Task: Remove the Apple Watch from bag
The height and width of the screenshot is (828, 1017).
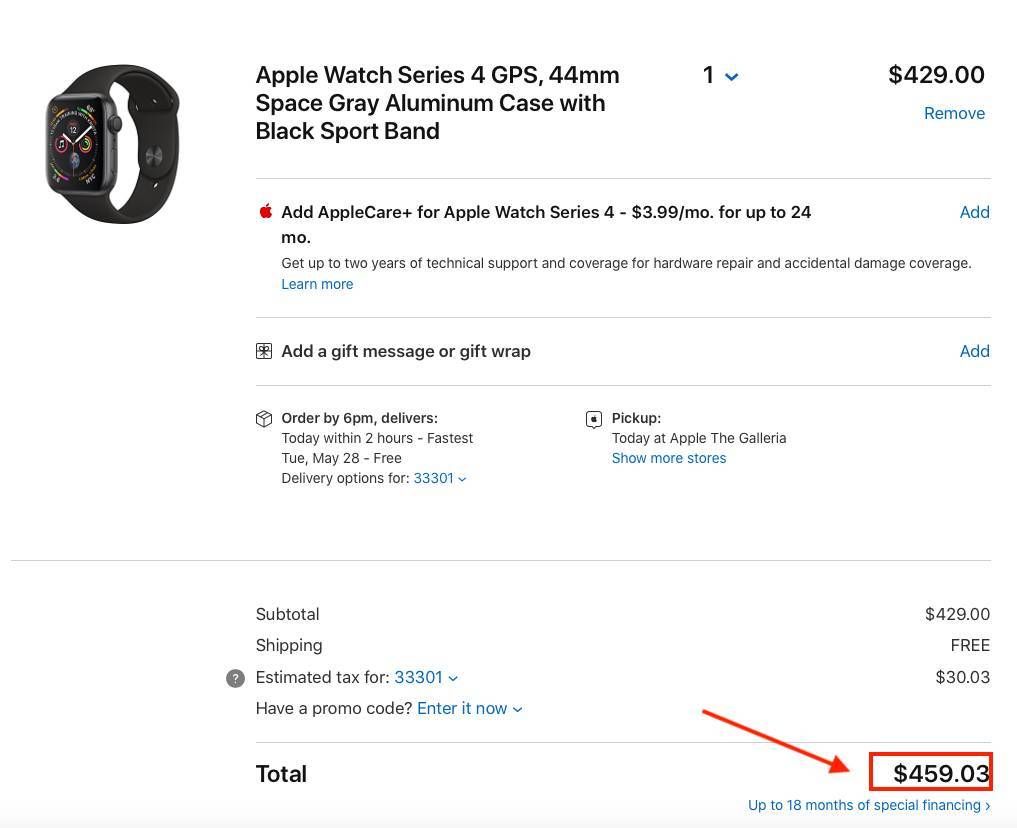Action: coord(954,113)
